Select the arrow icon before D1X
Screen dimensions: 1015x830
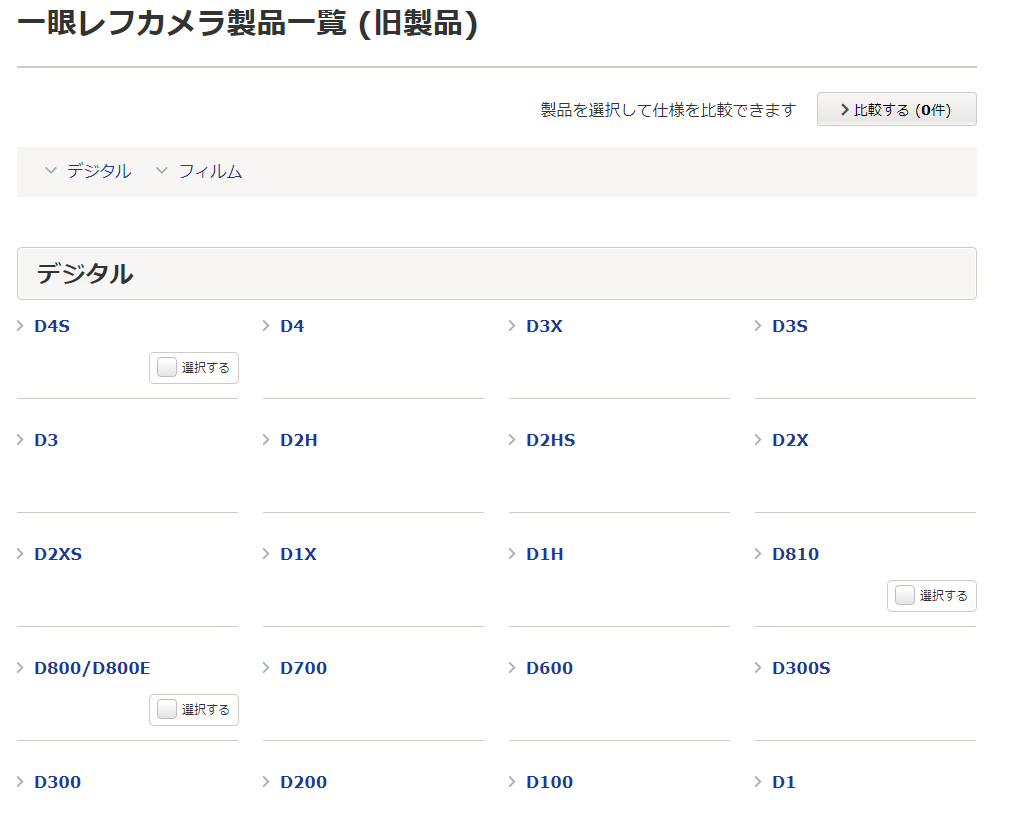click(267, 554)
